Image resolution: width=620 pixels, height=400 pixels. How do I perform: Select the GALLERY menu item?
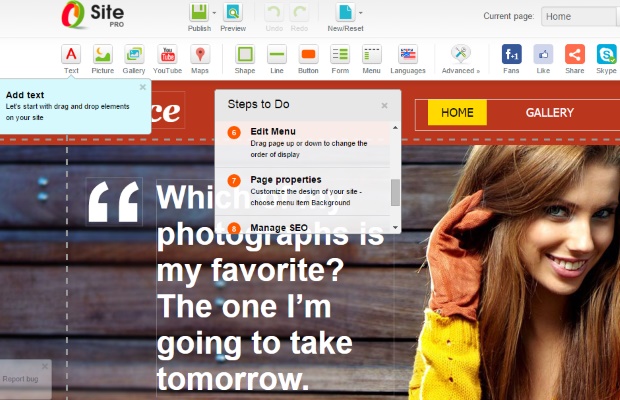tap(550, 113)
